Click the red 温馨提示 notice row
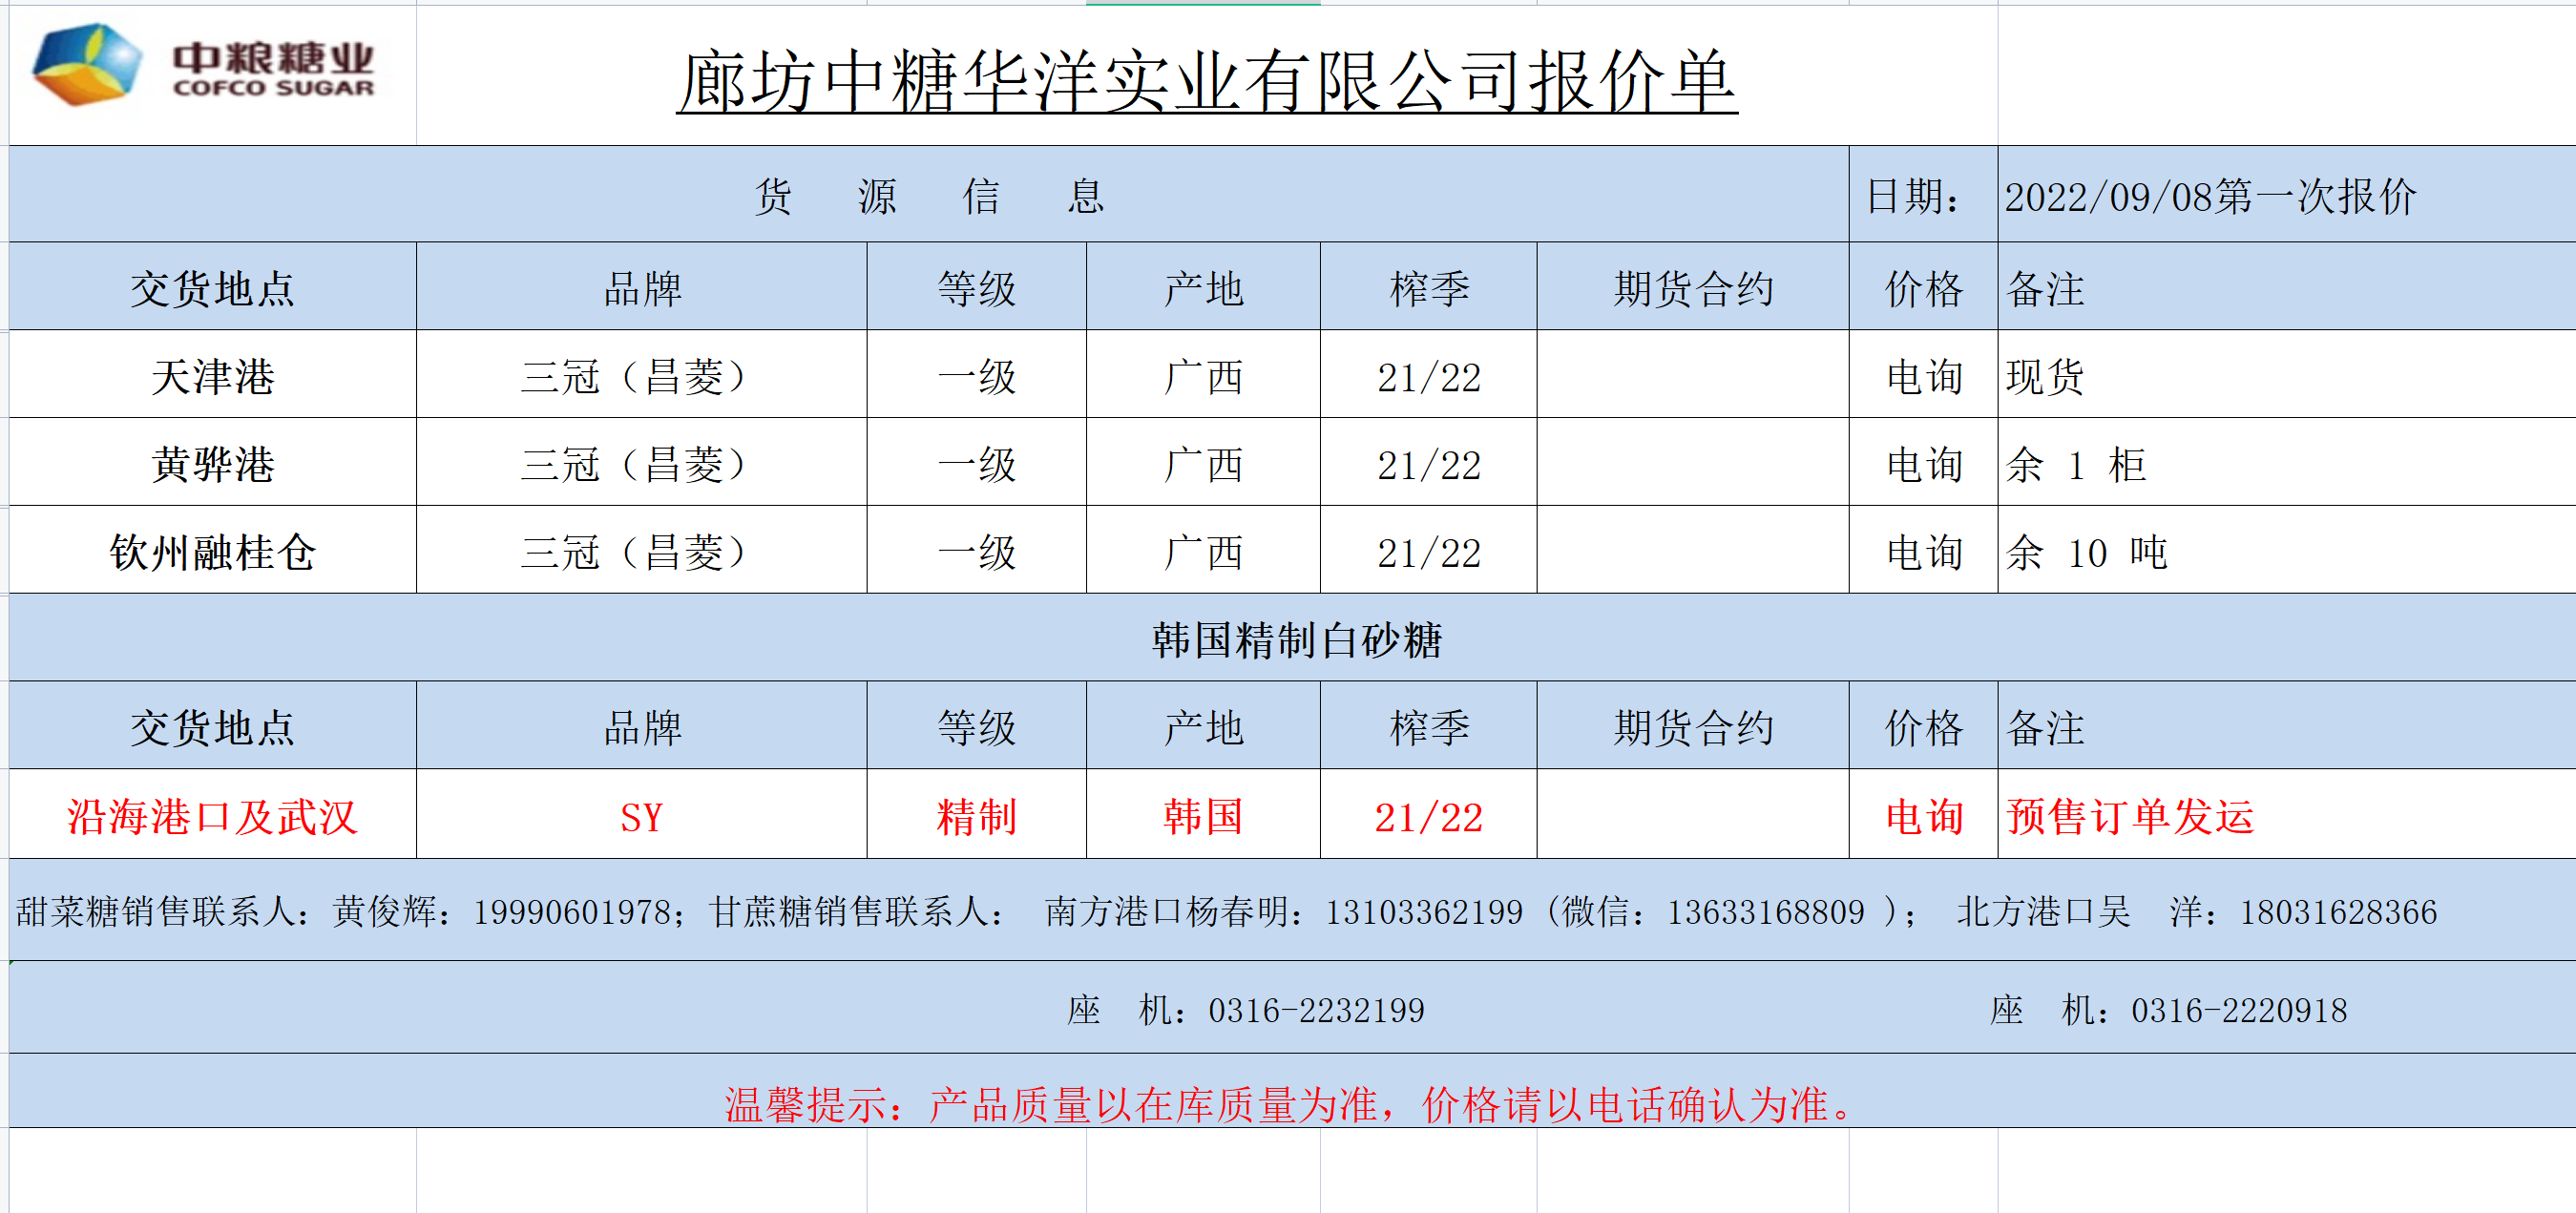Image resolution: width=2576 pixels, height=1213 pixels. (x=1290, y=1103)
